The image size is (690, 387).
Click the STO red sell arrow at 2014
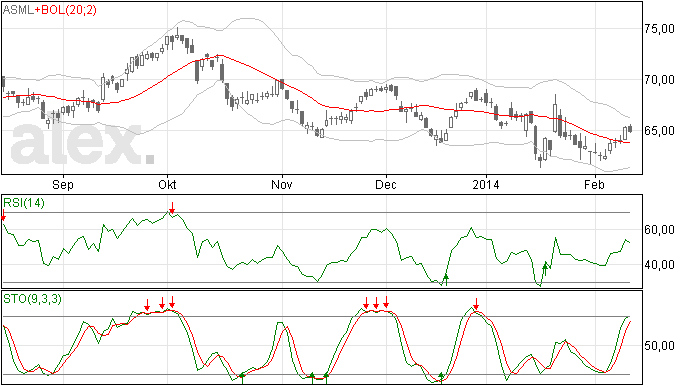(x=476, y=304)
